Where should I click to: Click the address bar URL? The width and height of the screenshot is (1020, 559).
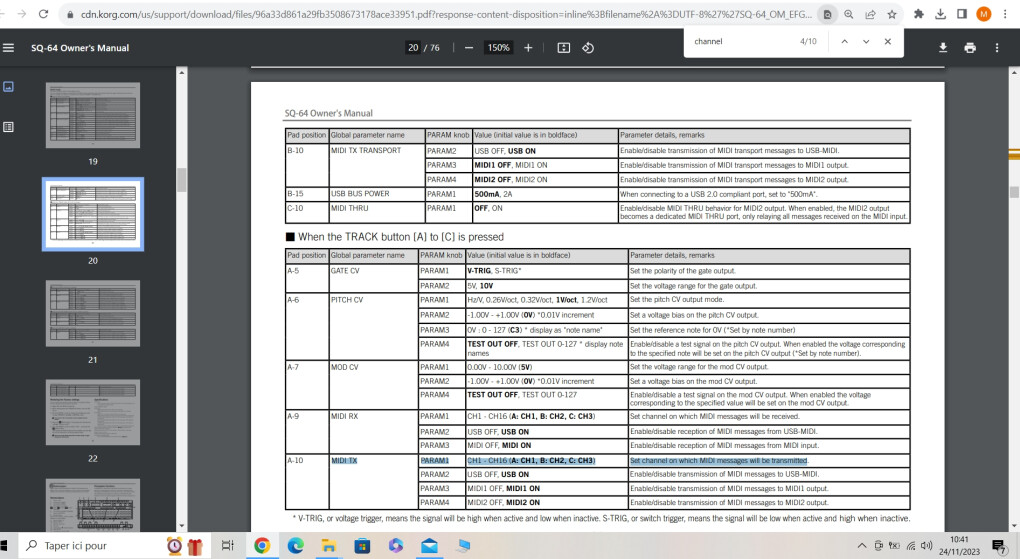(446, 14)
